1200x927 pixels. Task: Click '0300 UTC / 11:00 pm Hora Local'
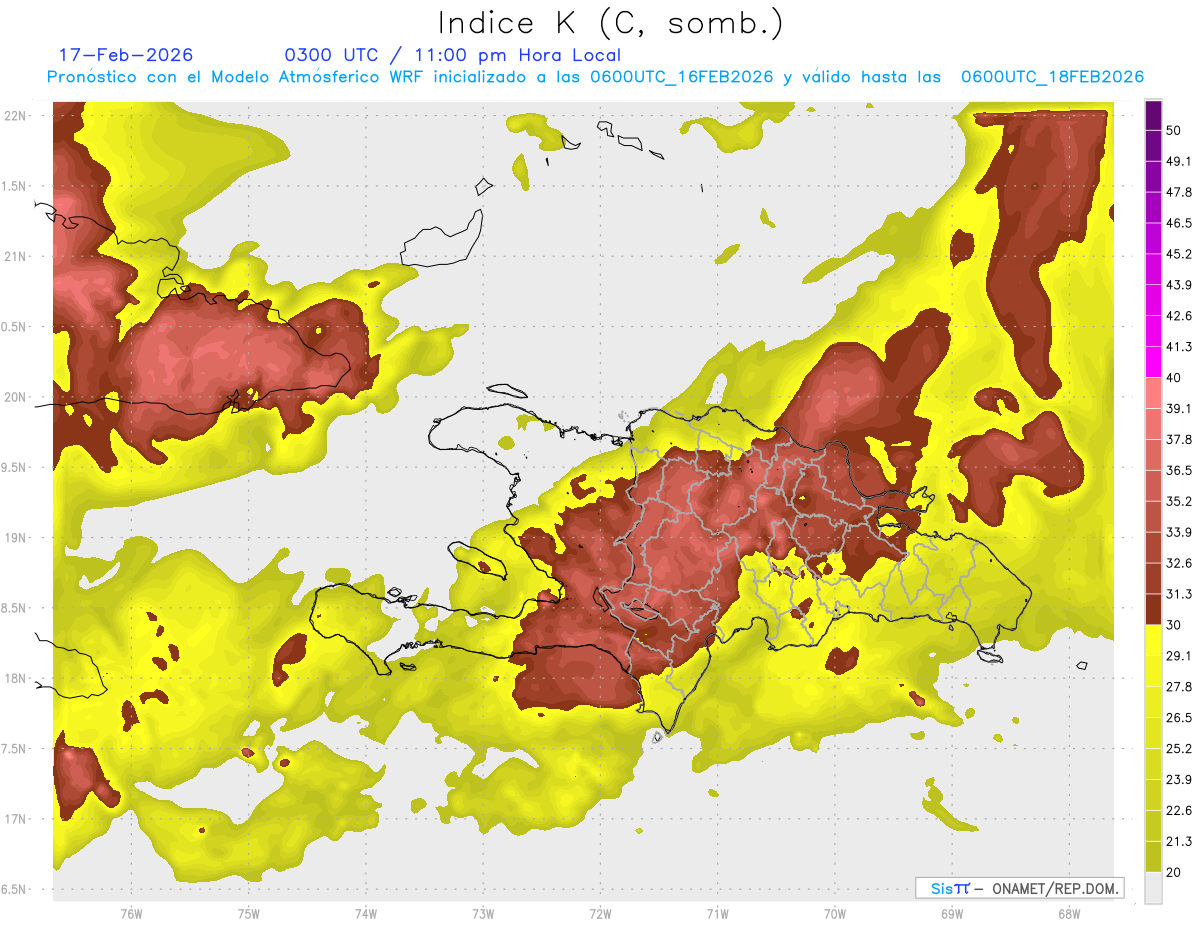[x=452, y=55]
